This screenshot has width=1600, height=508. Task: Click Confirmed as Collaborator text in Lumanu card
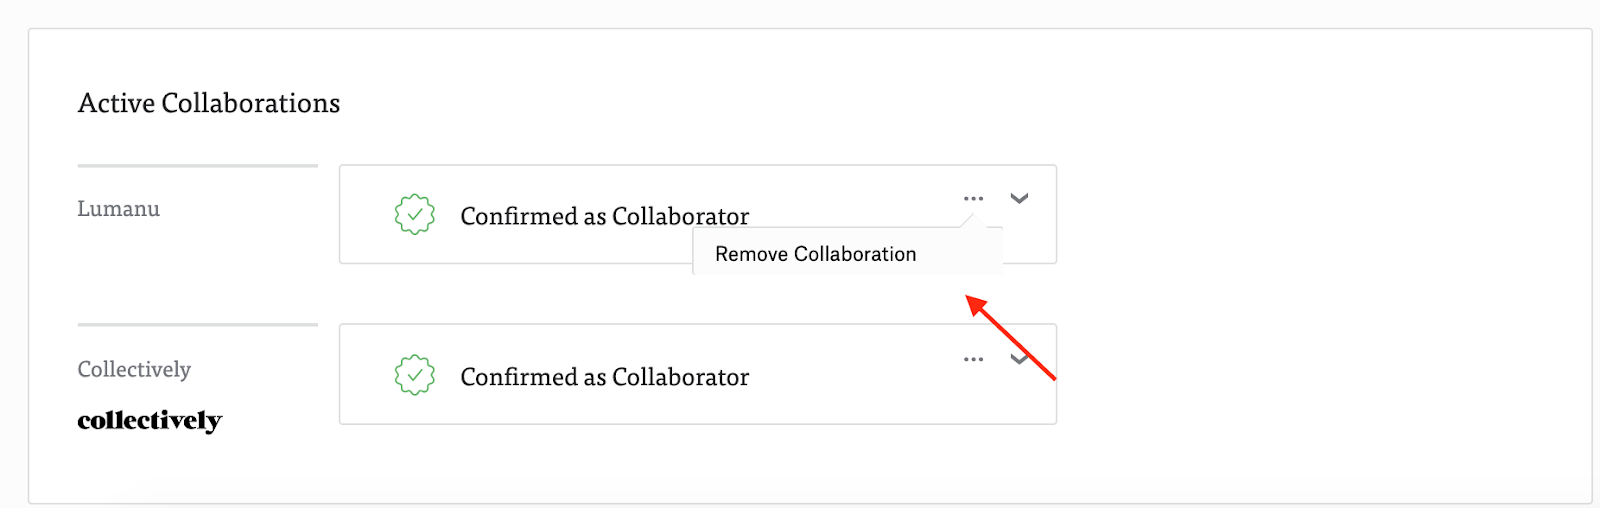point(604,216)
